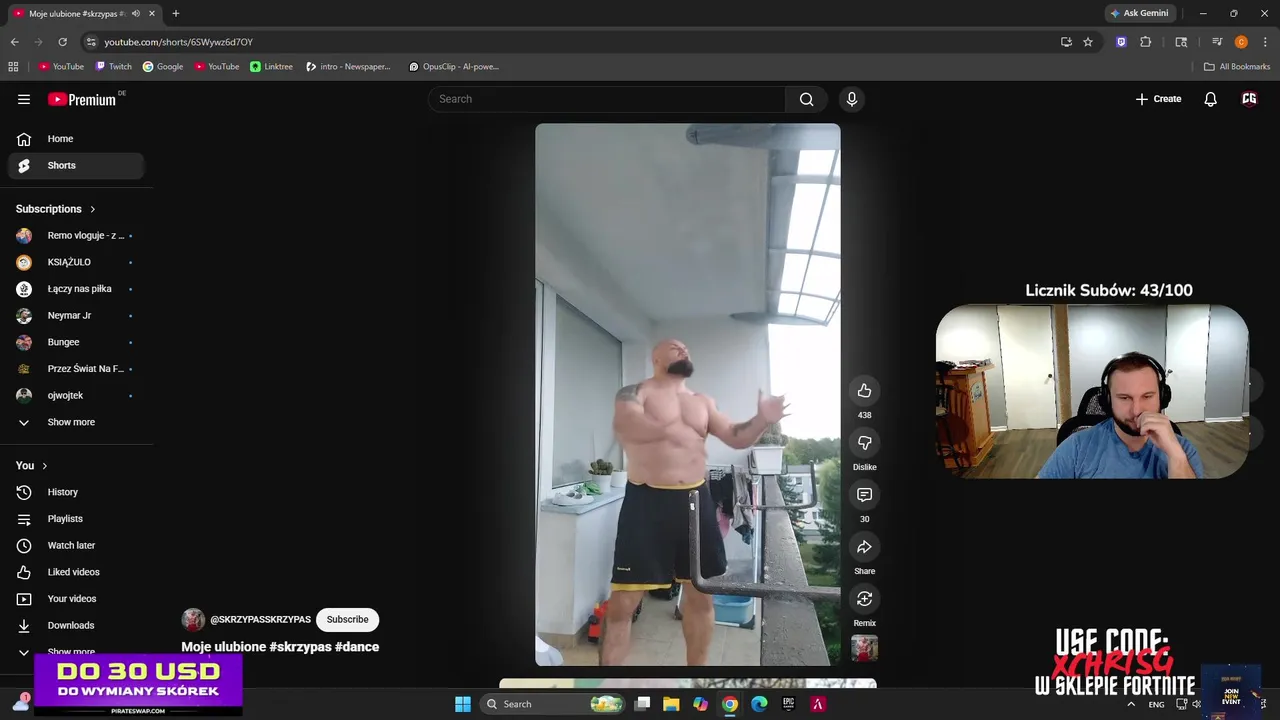The height and width of the screenshot is (720, 1280).
Task: Open the Chrome profile circle
Action: (1241, 42)
